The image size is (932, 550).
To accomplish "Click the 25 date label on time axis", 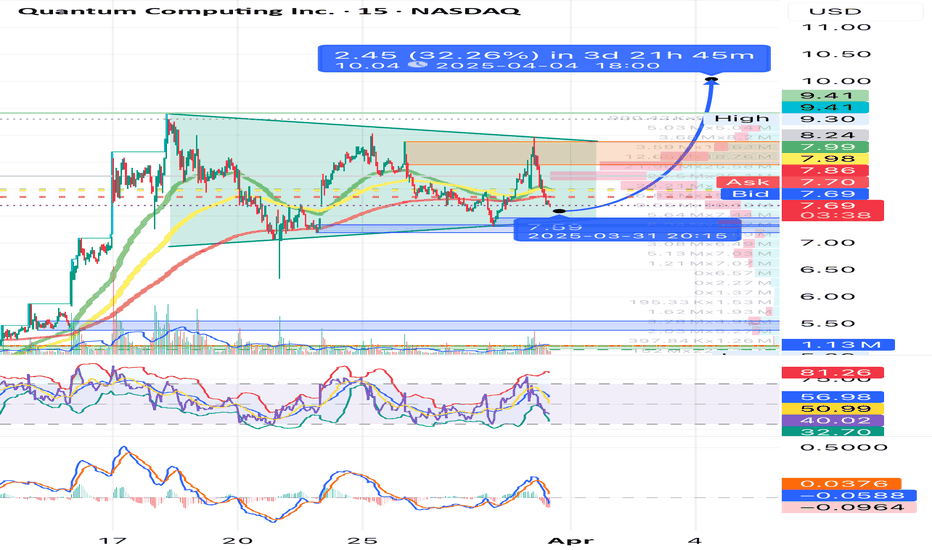I will coord(363,541).
